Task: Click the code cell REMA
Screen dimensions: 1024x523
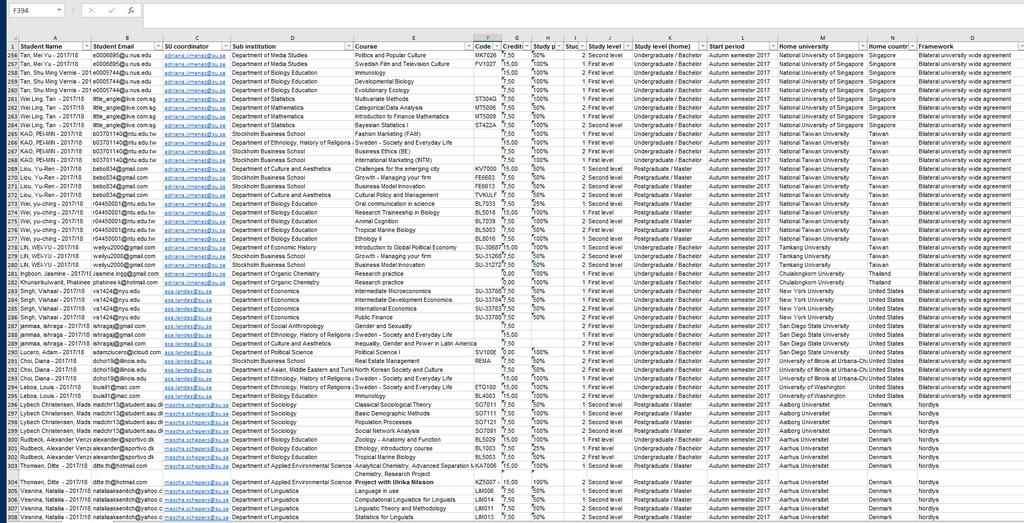Action: click(x=487, y=360)
